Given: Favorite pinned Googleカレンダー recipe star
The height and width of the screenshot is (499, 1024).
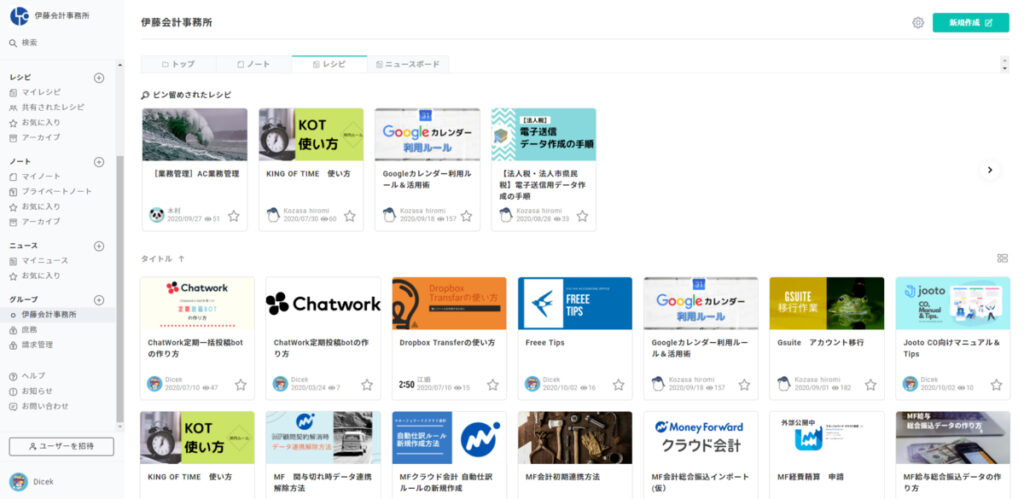Looking at the screenshot, I should click(x=466, y=216).
